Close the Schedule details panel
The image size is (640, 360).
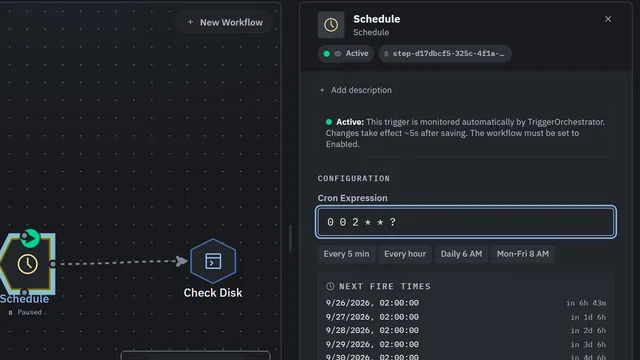pos(608,19)
